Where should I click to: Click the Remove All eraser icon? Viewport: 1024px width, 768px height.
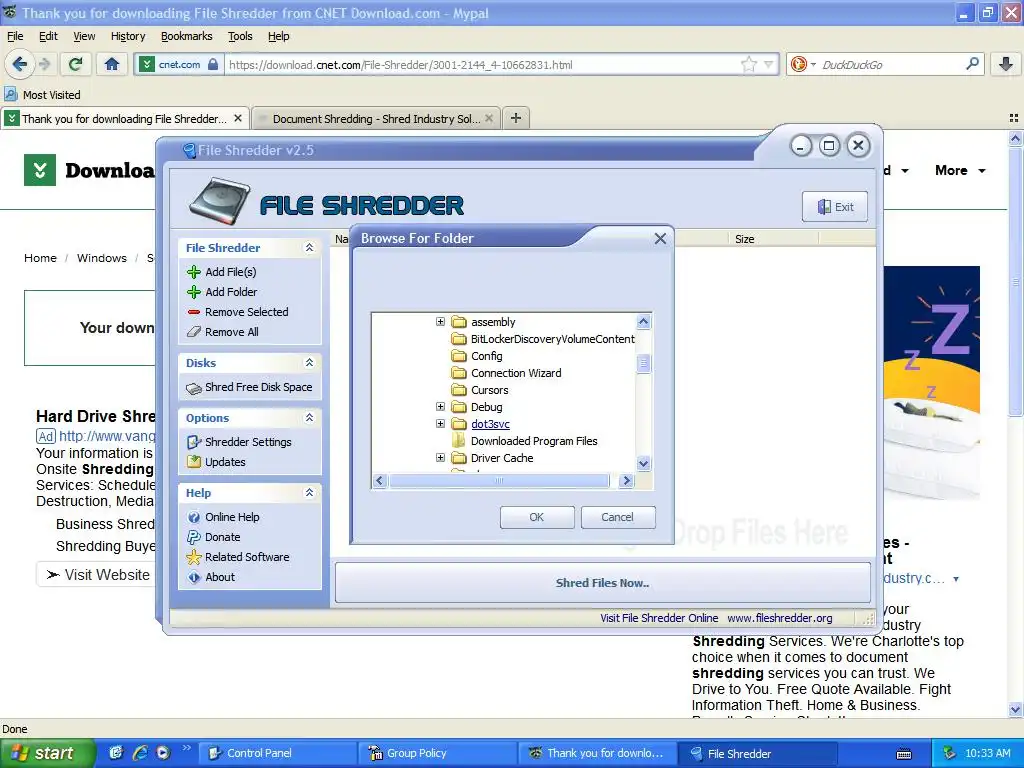pyautogui.click(x=194, y=332)
